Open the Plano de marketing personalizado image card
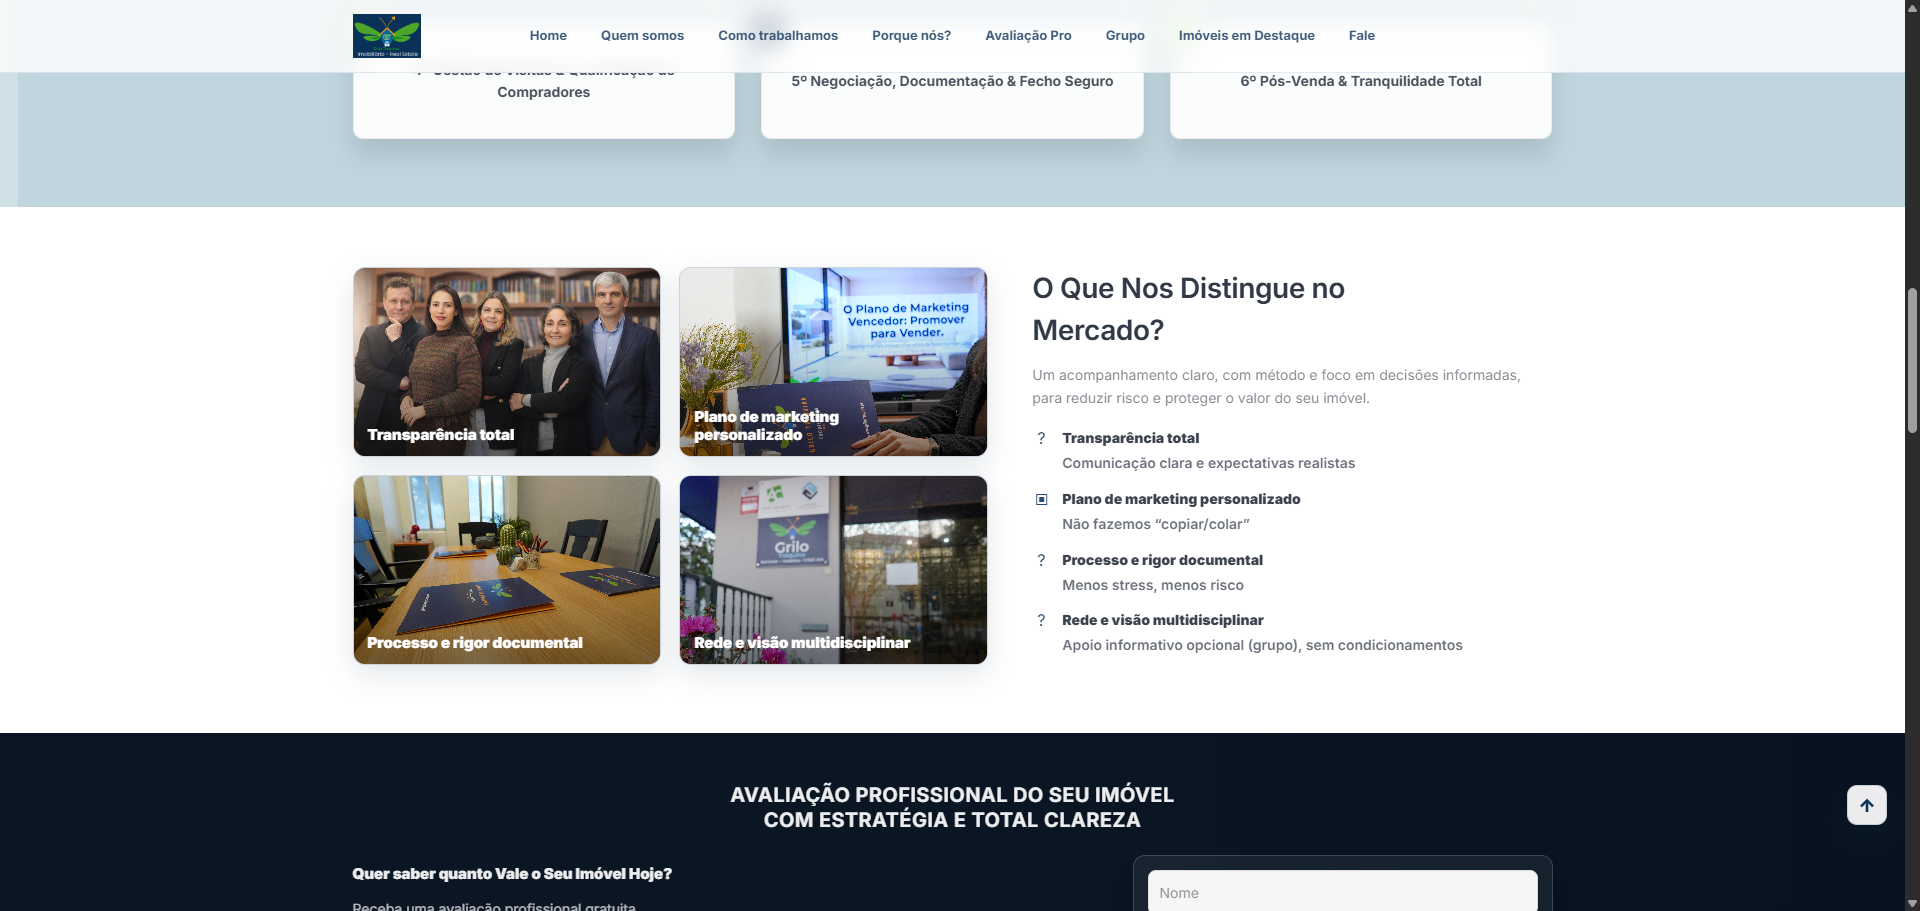 tap(833, 361)
